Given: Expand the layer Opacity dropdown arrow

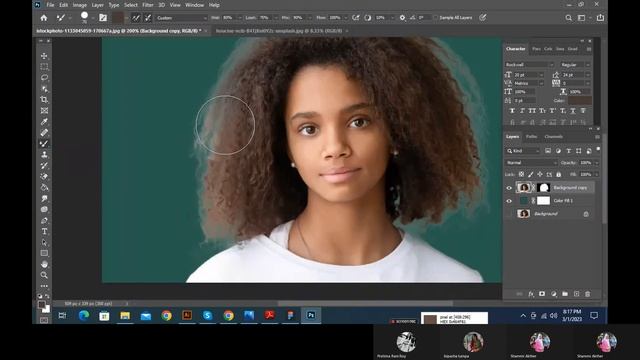Looking at the screenshot, I should (597, 162).
